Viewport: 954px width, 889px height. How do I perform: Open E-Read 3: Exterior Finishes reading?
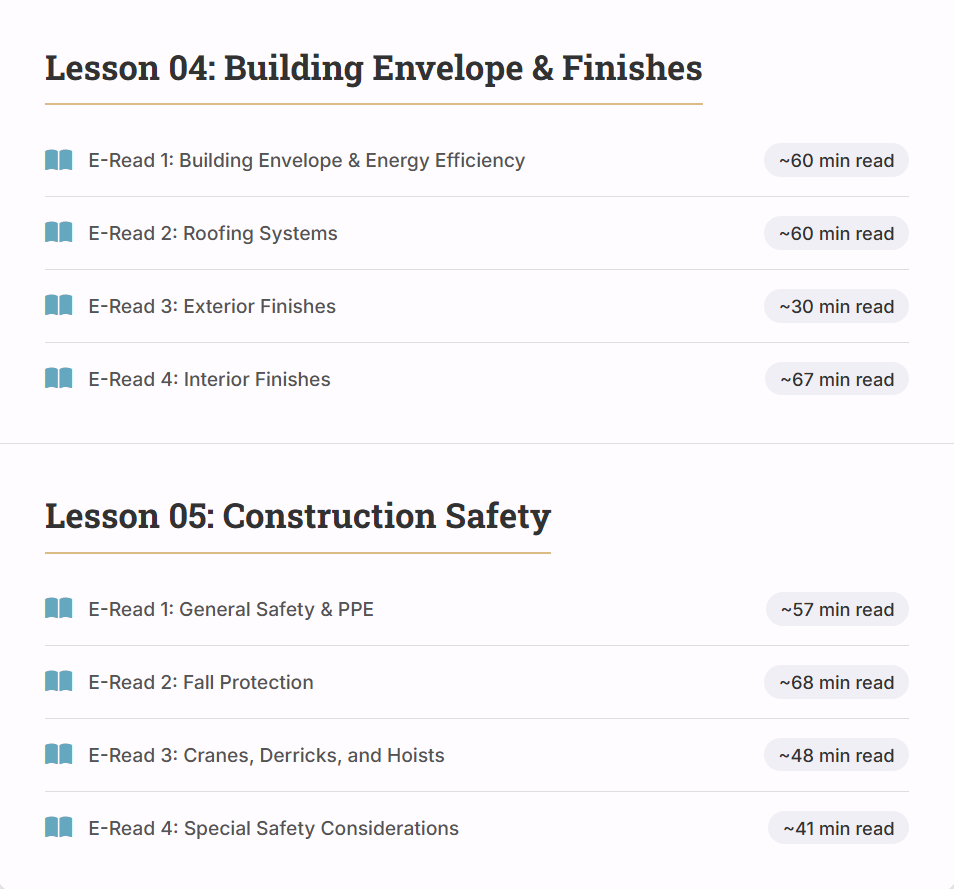click(212, 306)
